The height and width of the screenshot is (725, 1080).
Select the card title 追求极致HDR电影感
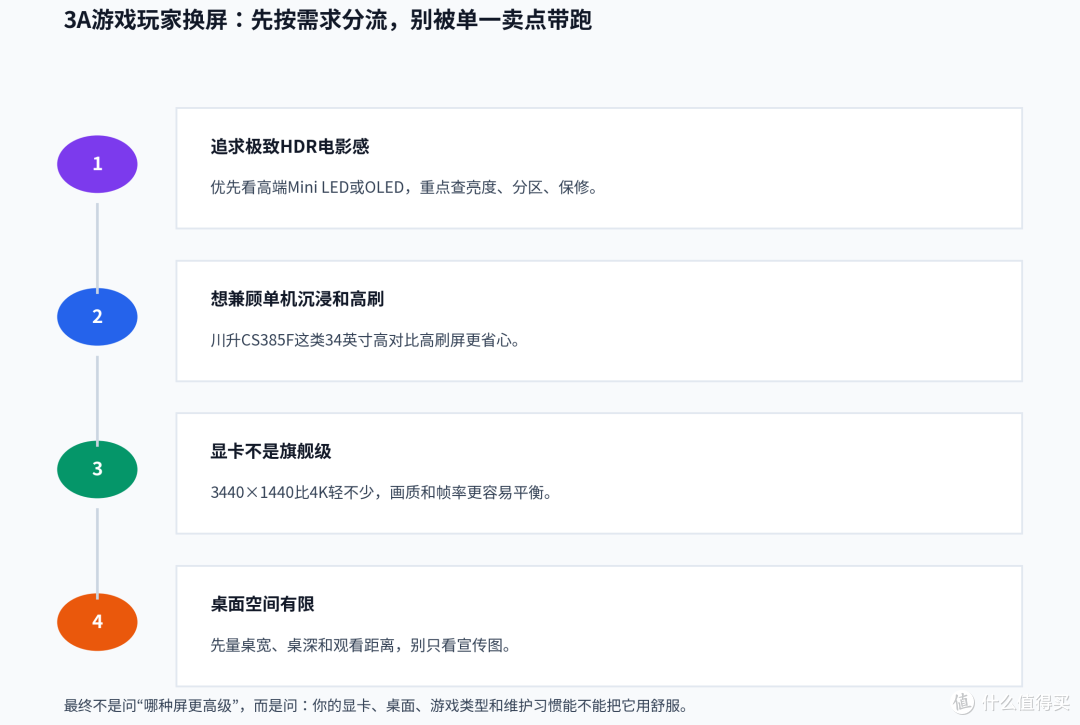click(290, 147)
